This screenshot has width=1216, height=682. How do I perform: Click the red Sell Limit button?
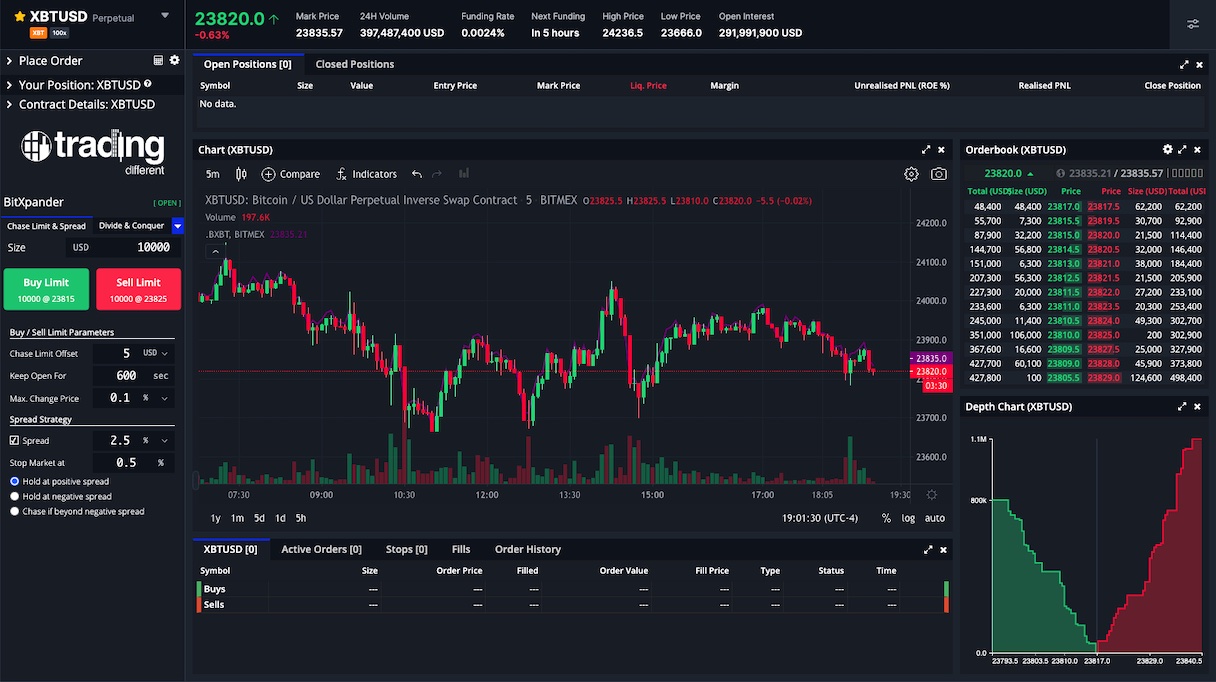tap(137, 288)
